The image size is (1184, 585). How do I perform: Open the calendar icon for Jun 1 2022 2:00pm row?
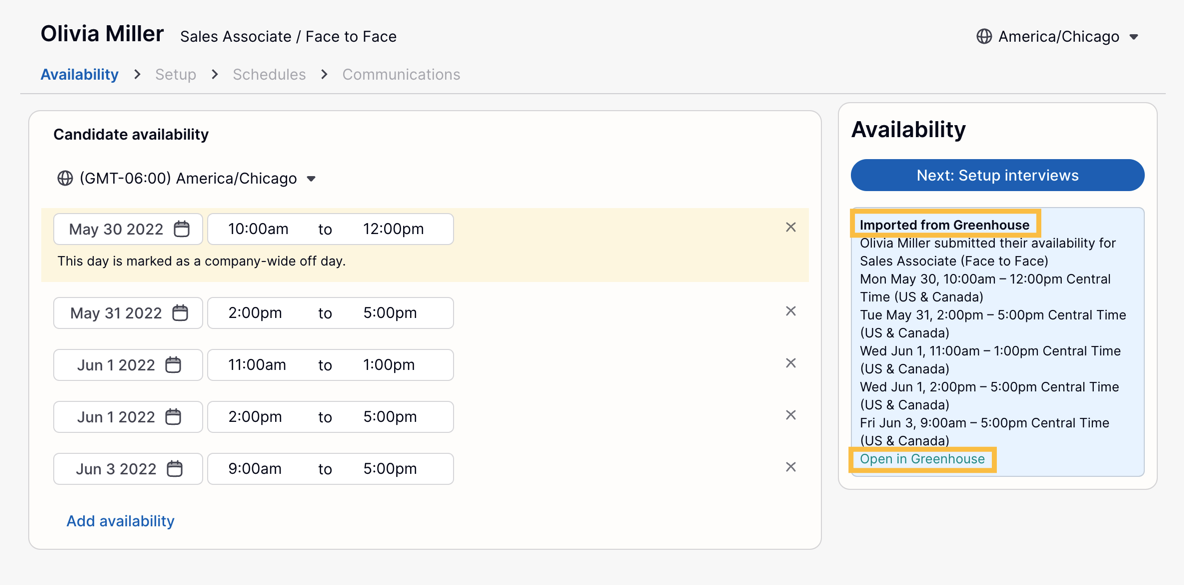click(173, 417)
